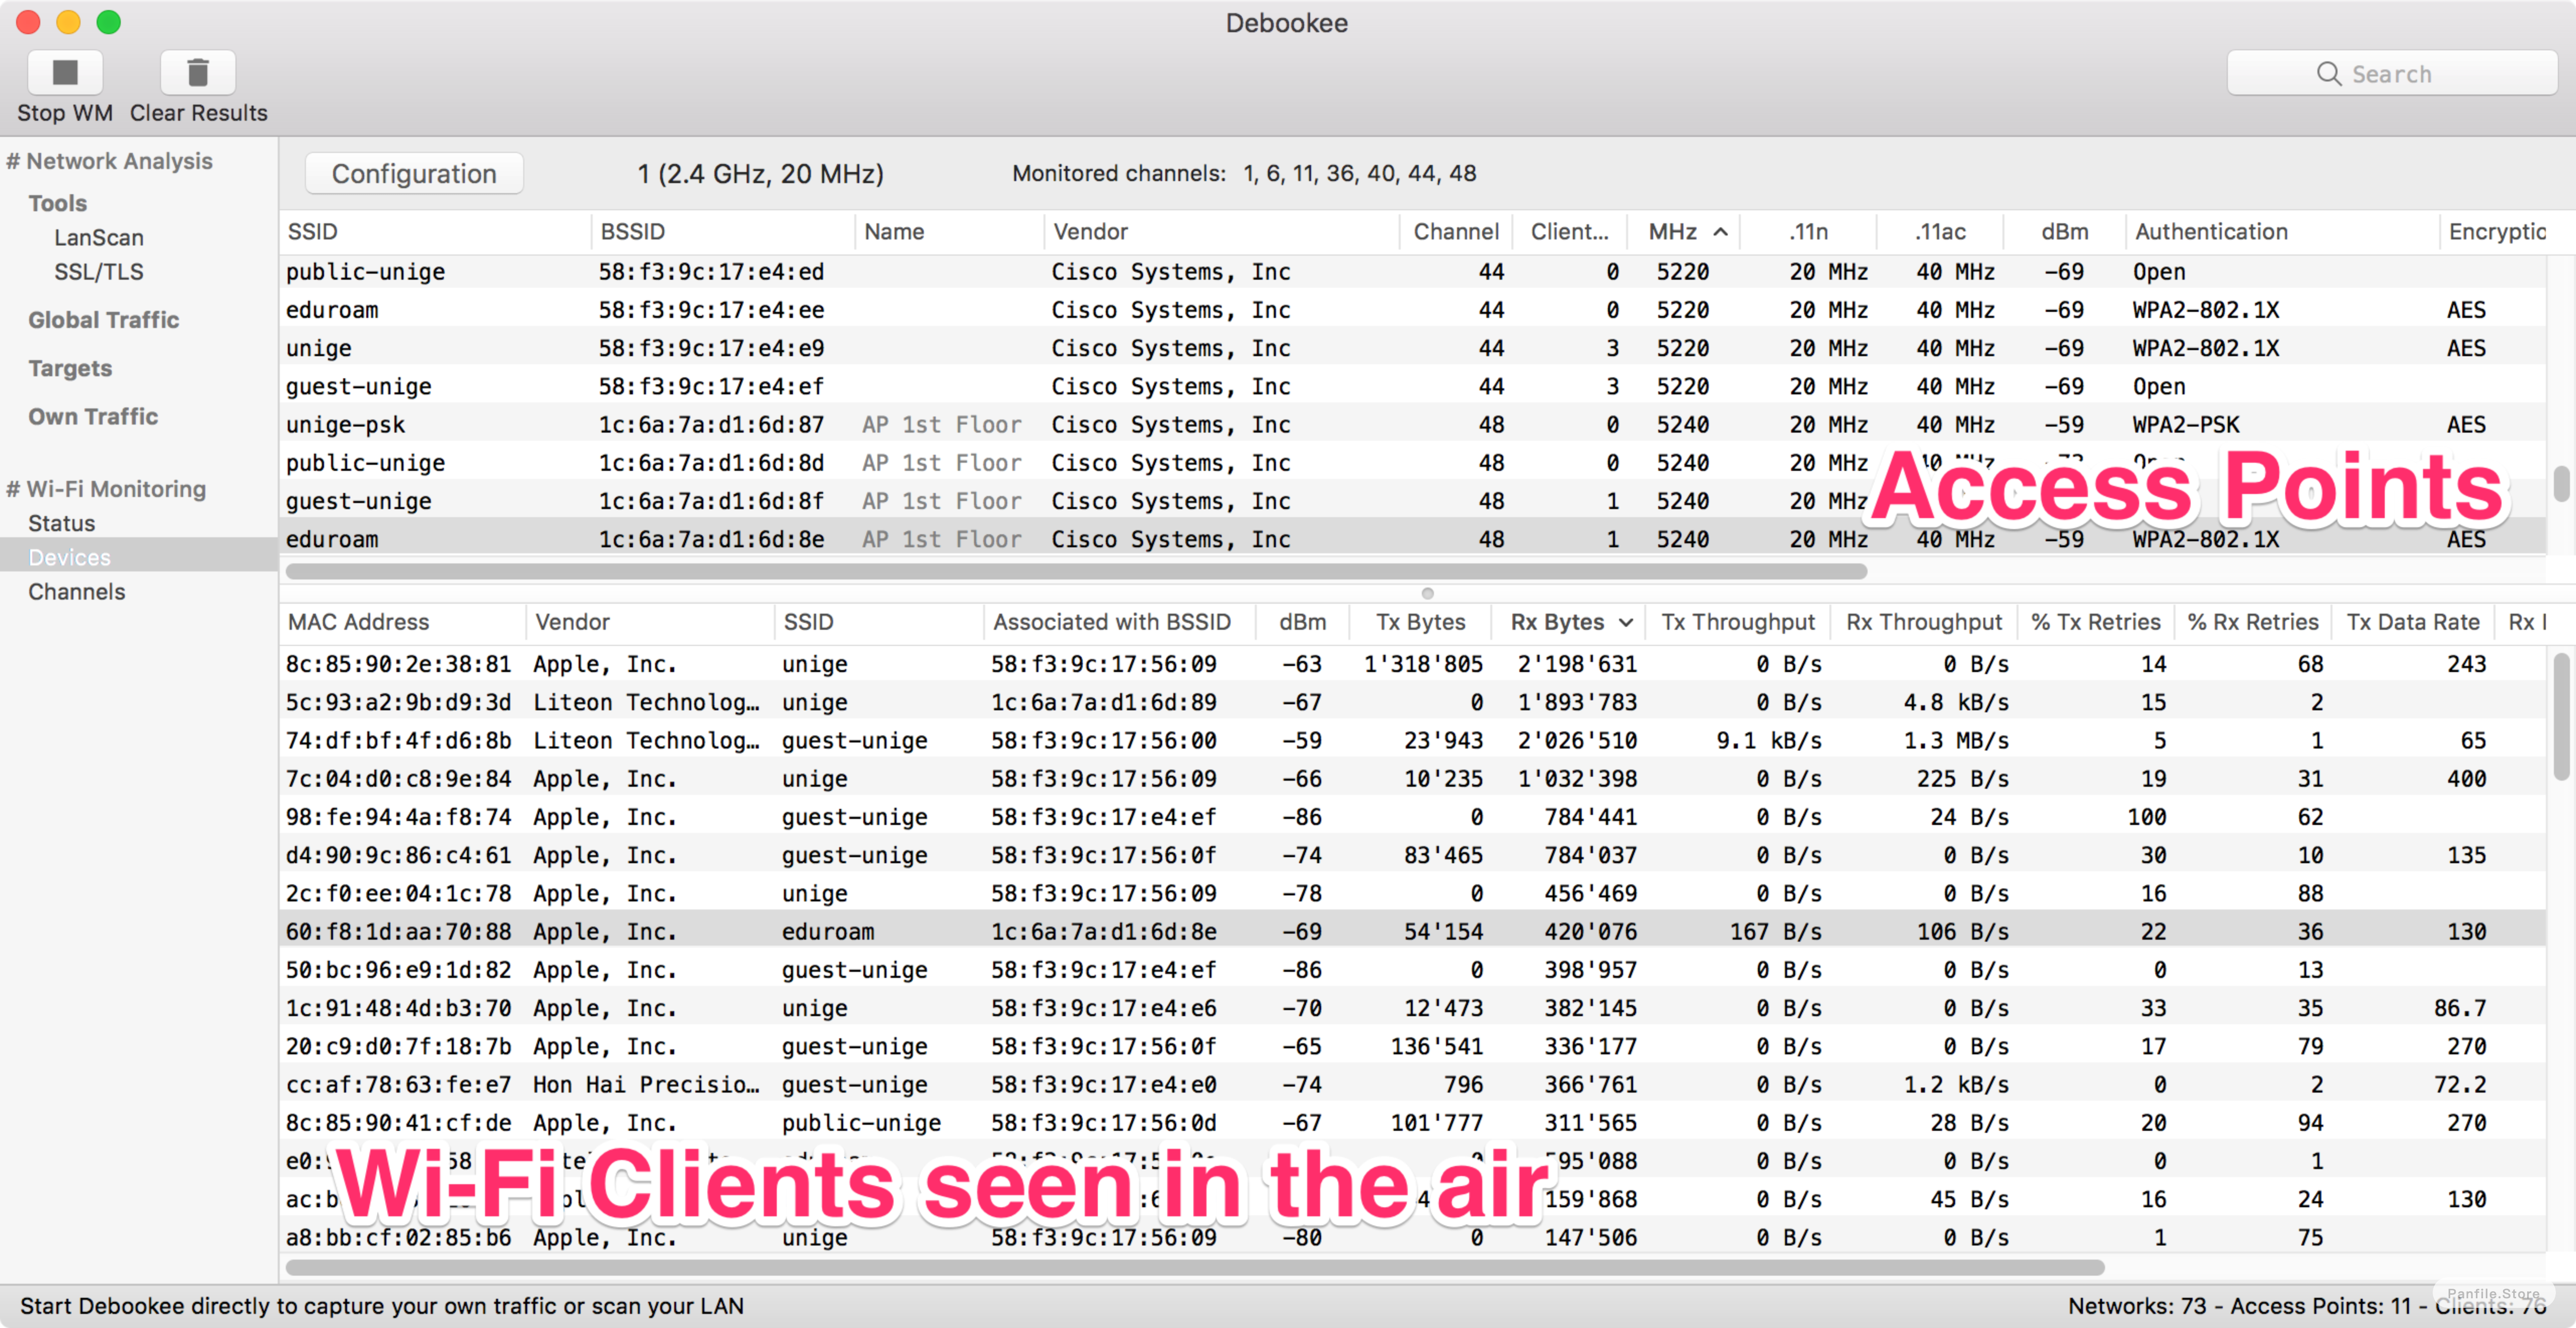Select eduroam row with BSSID 58:f3:9c:17:e4:ee

click(1412, 310)
